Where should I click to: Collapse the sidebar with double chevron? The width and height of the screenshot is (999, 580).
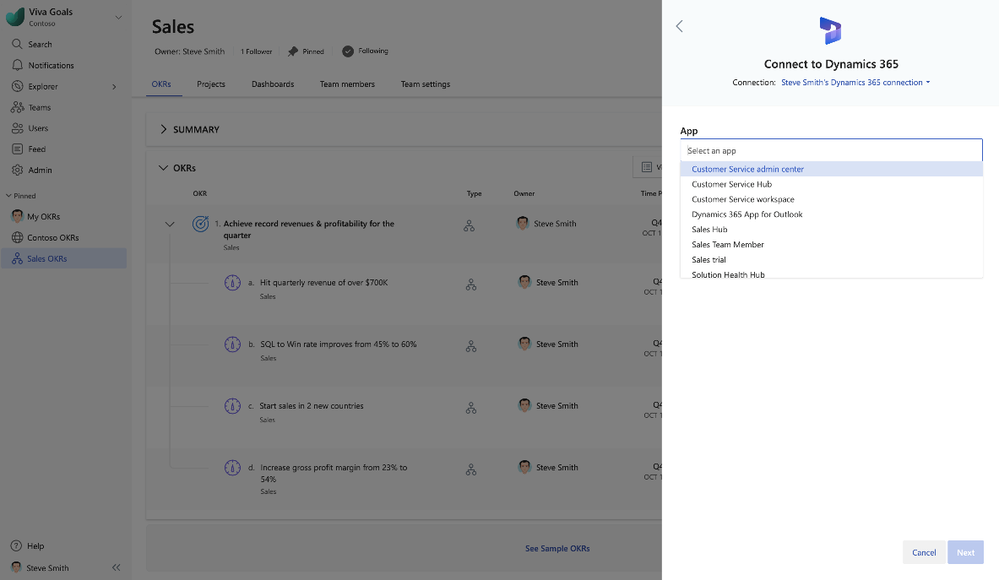[x=116, y=567]
